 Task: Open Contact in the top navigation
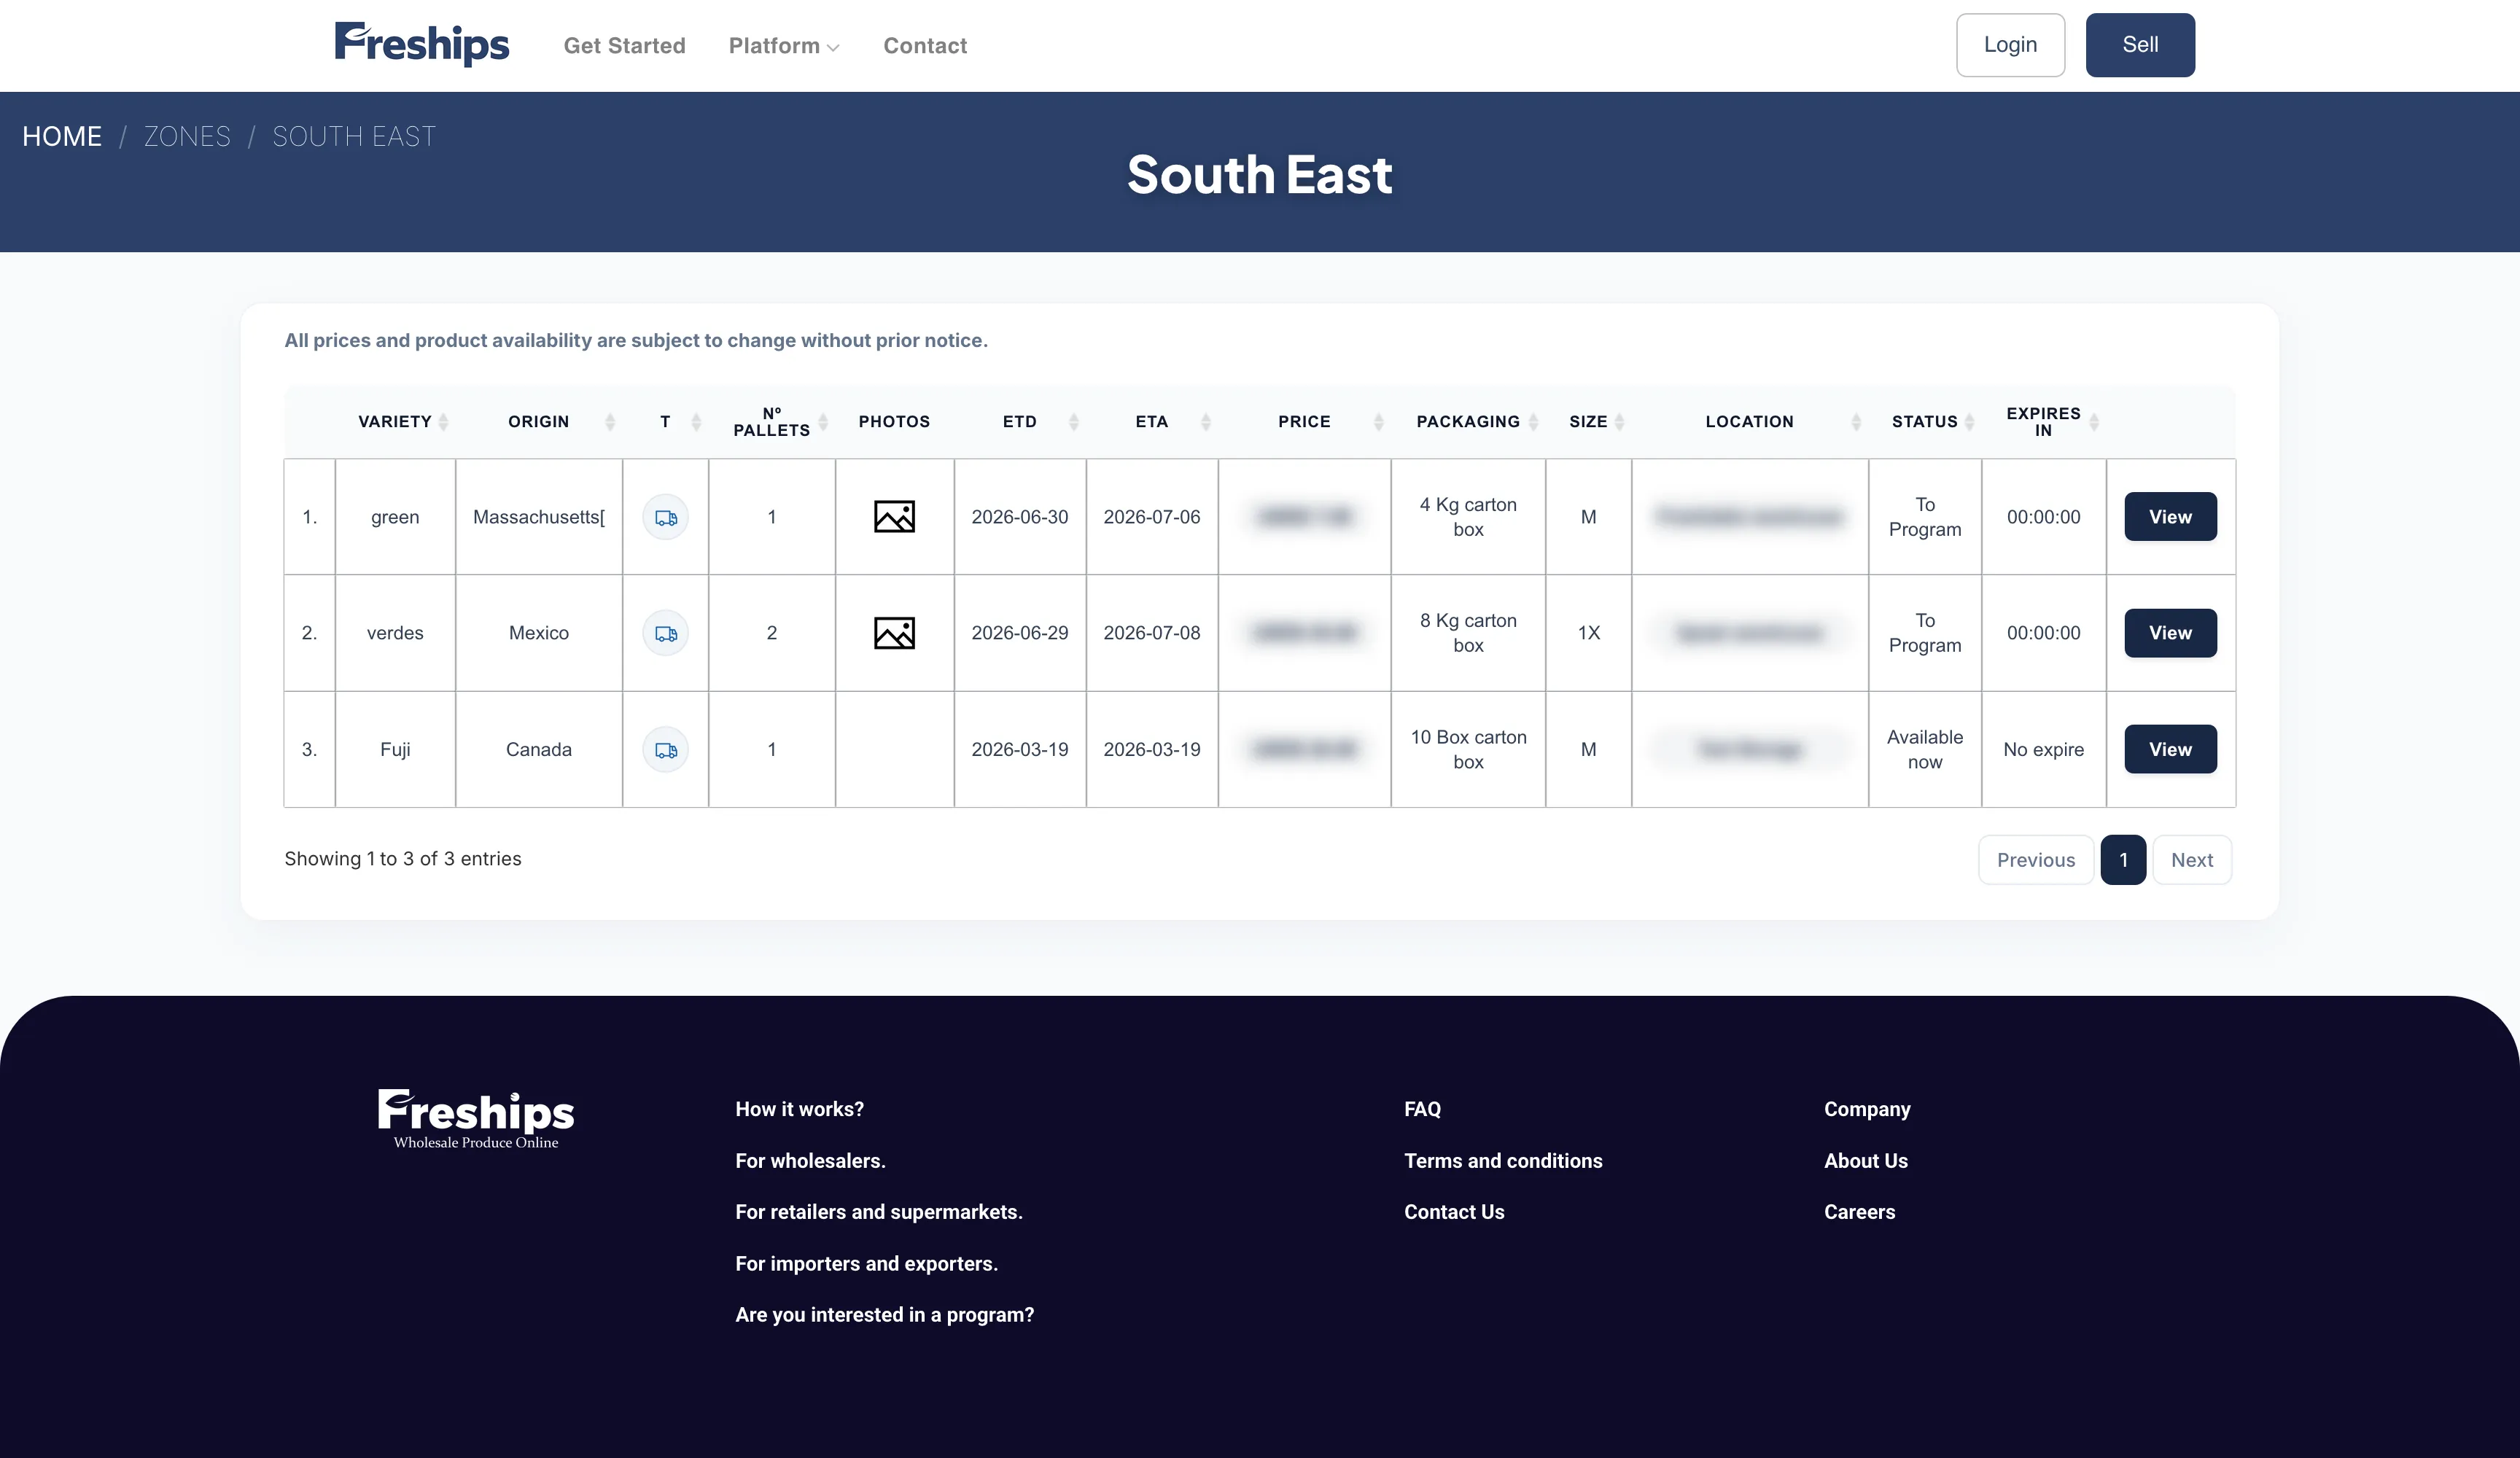pyautogui.click(x=925, y=46)
